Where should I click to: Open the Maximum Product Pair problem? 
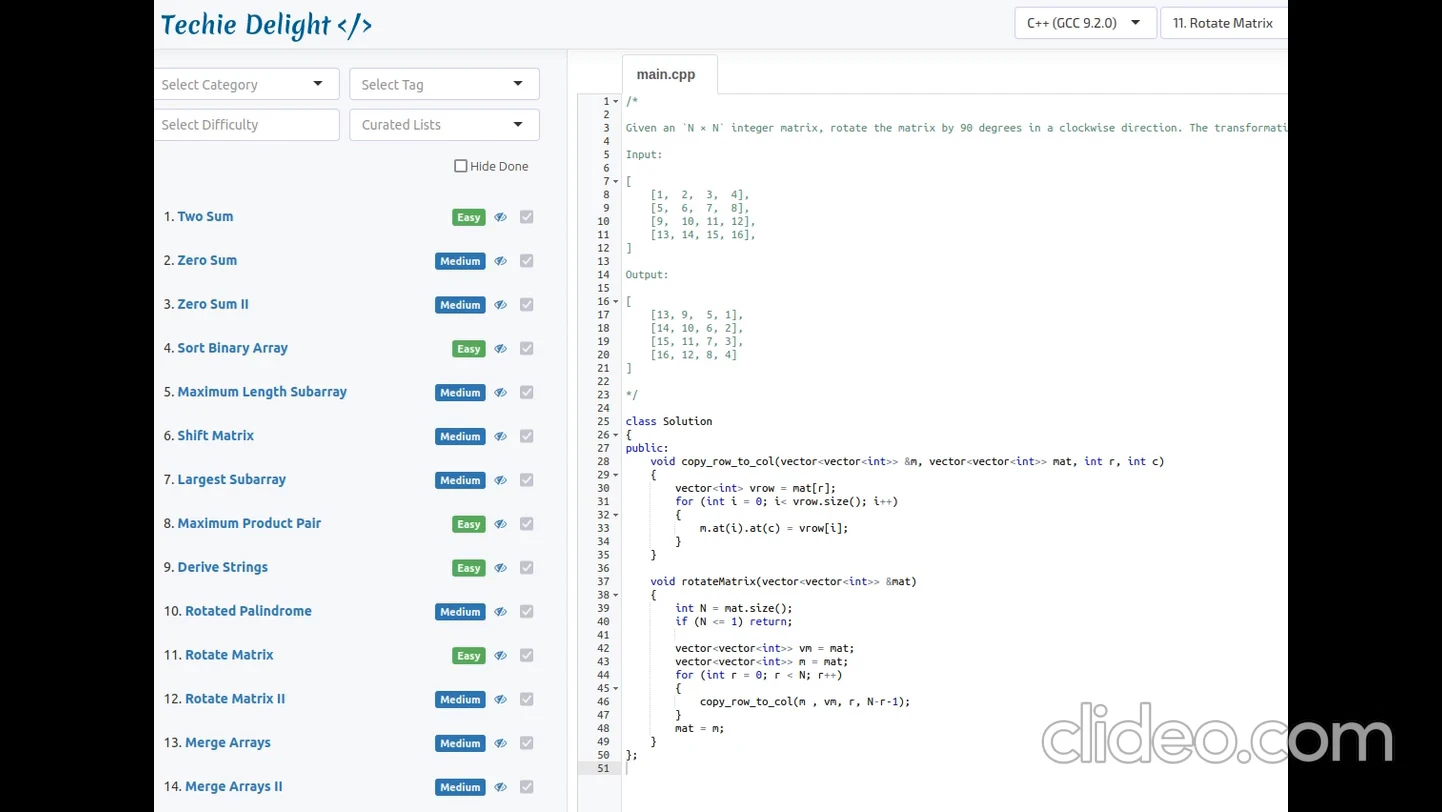point(249,523)
